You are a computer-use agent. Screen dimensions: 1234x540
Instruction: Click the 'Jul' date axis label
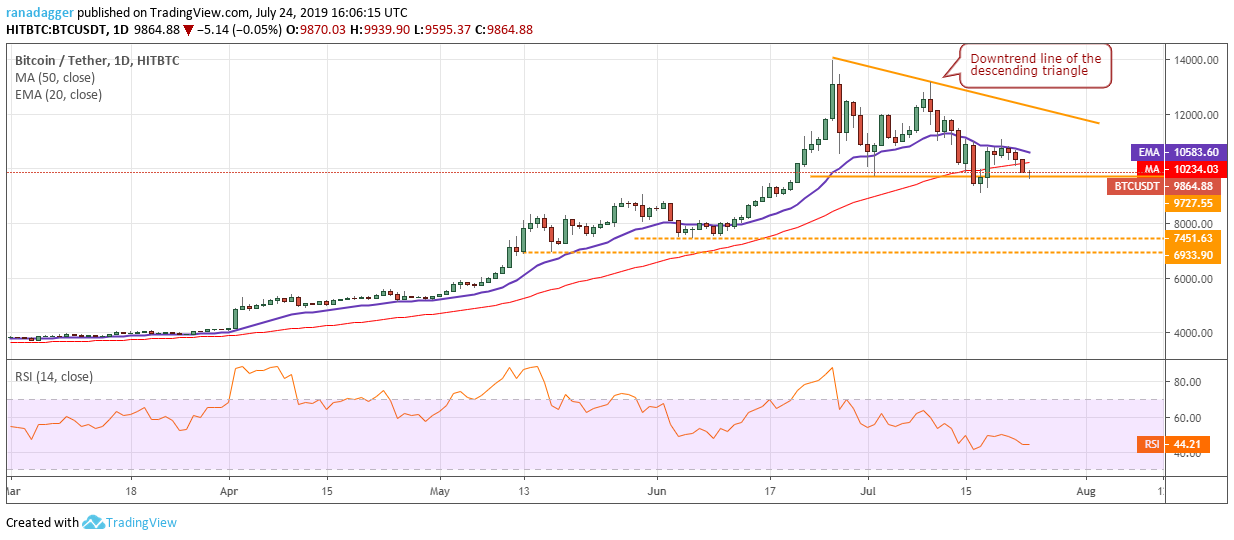pyautogui.click(x=868, y=491)
